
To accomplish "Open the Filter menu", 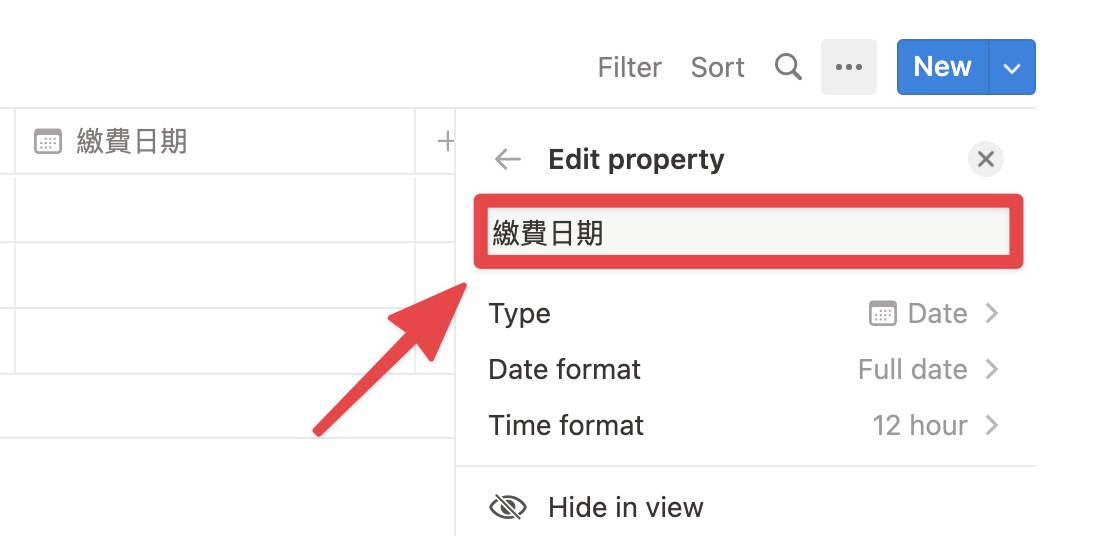I will pyautogui.click(x=629, y=67).
